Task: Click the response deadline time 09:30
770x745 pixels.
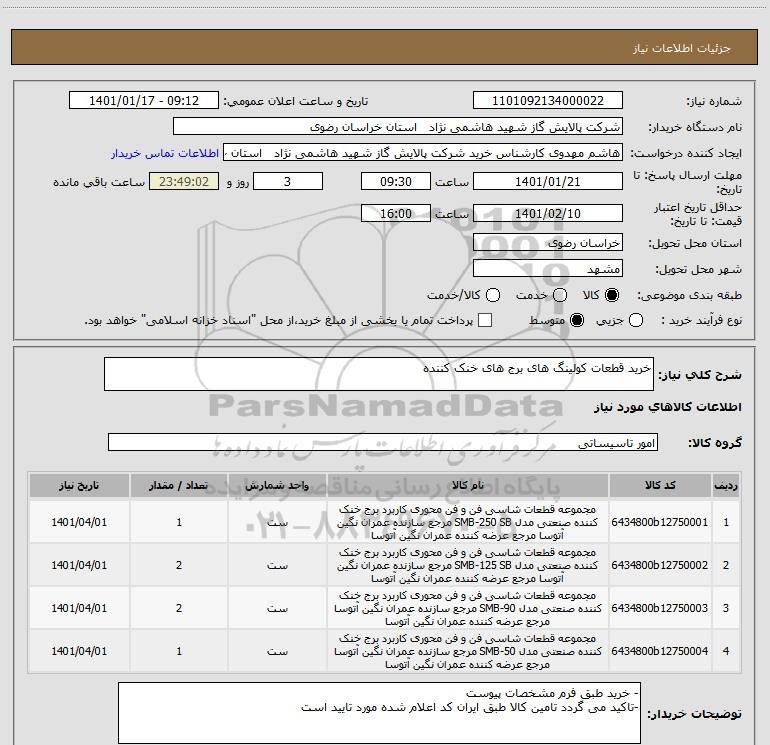Action: click(396, 181)
